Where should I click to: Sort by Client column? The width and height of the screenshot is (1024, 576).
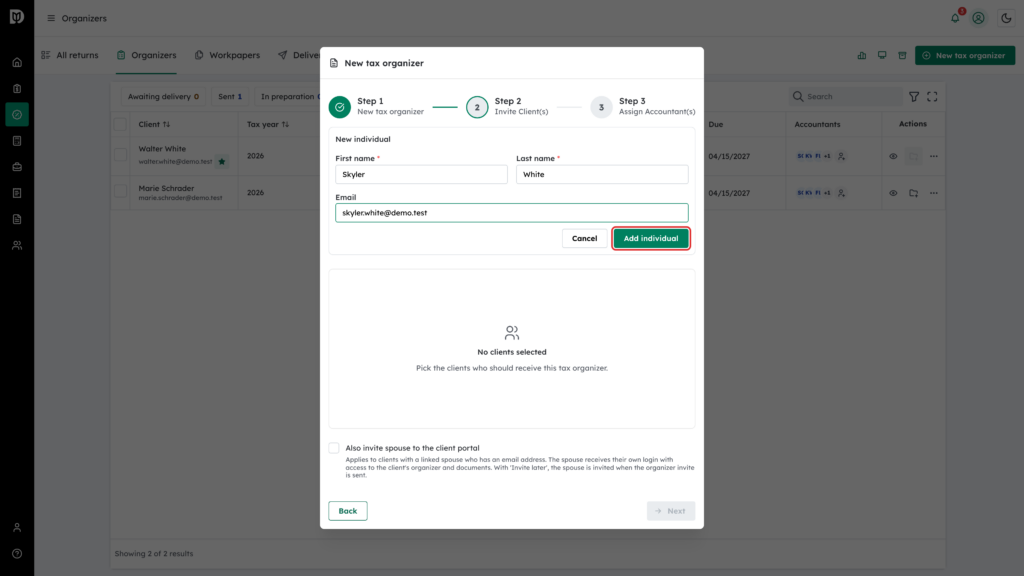[154, 124]
